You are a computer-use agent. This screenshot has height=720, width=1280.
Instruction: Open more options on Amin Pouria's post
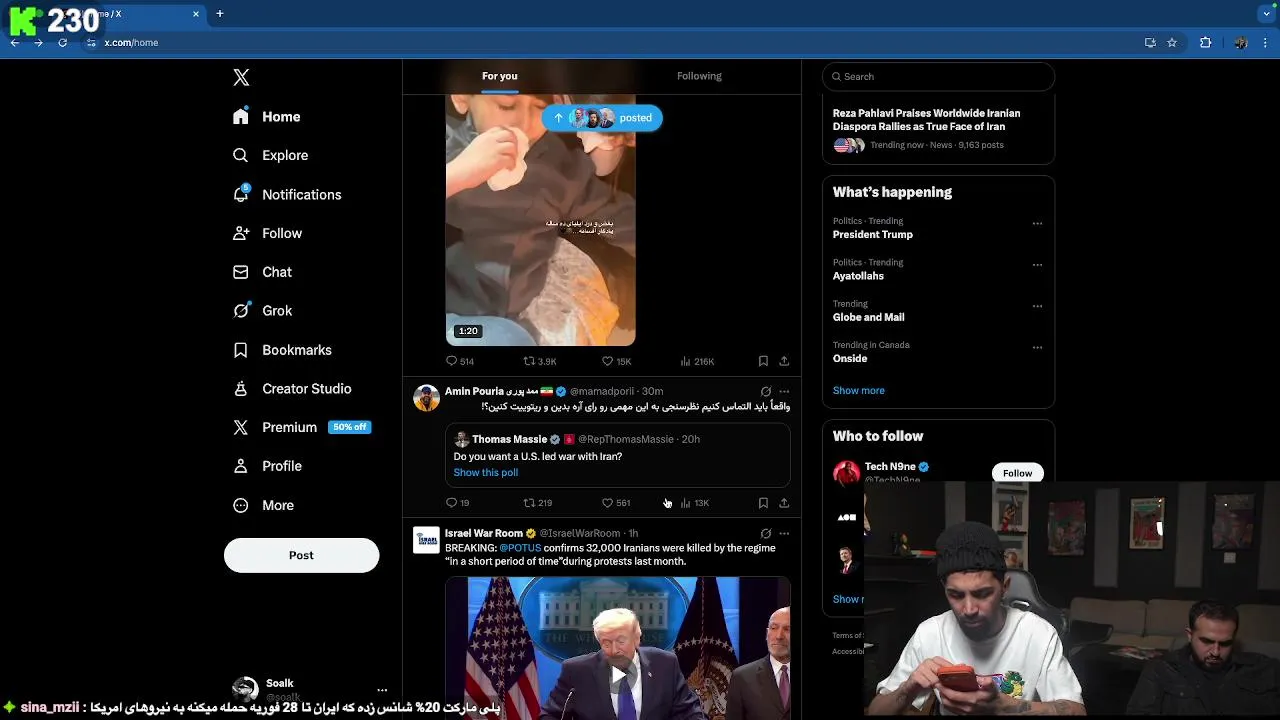coord(784,391)
